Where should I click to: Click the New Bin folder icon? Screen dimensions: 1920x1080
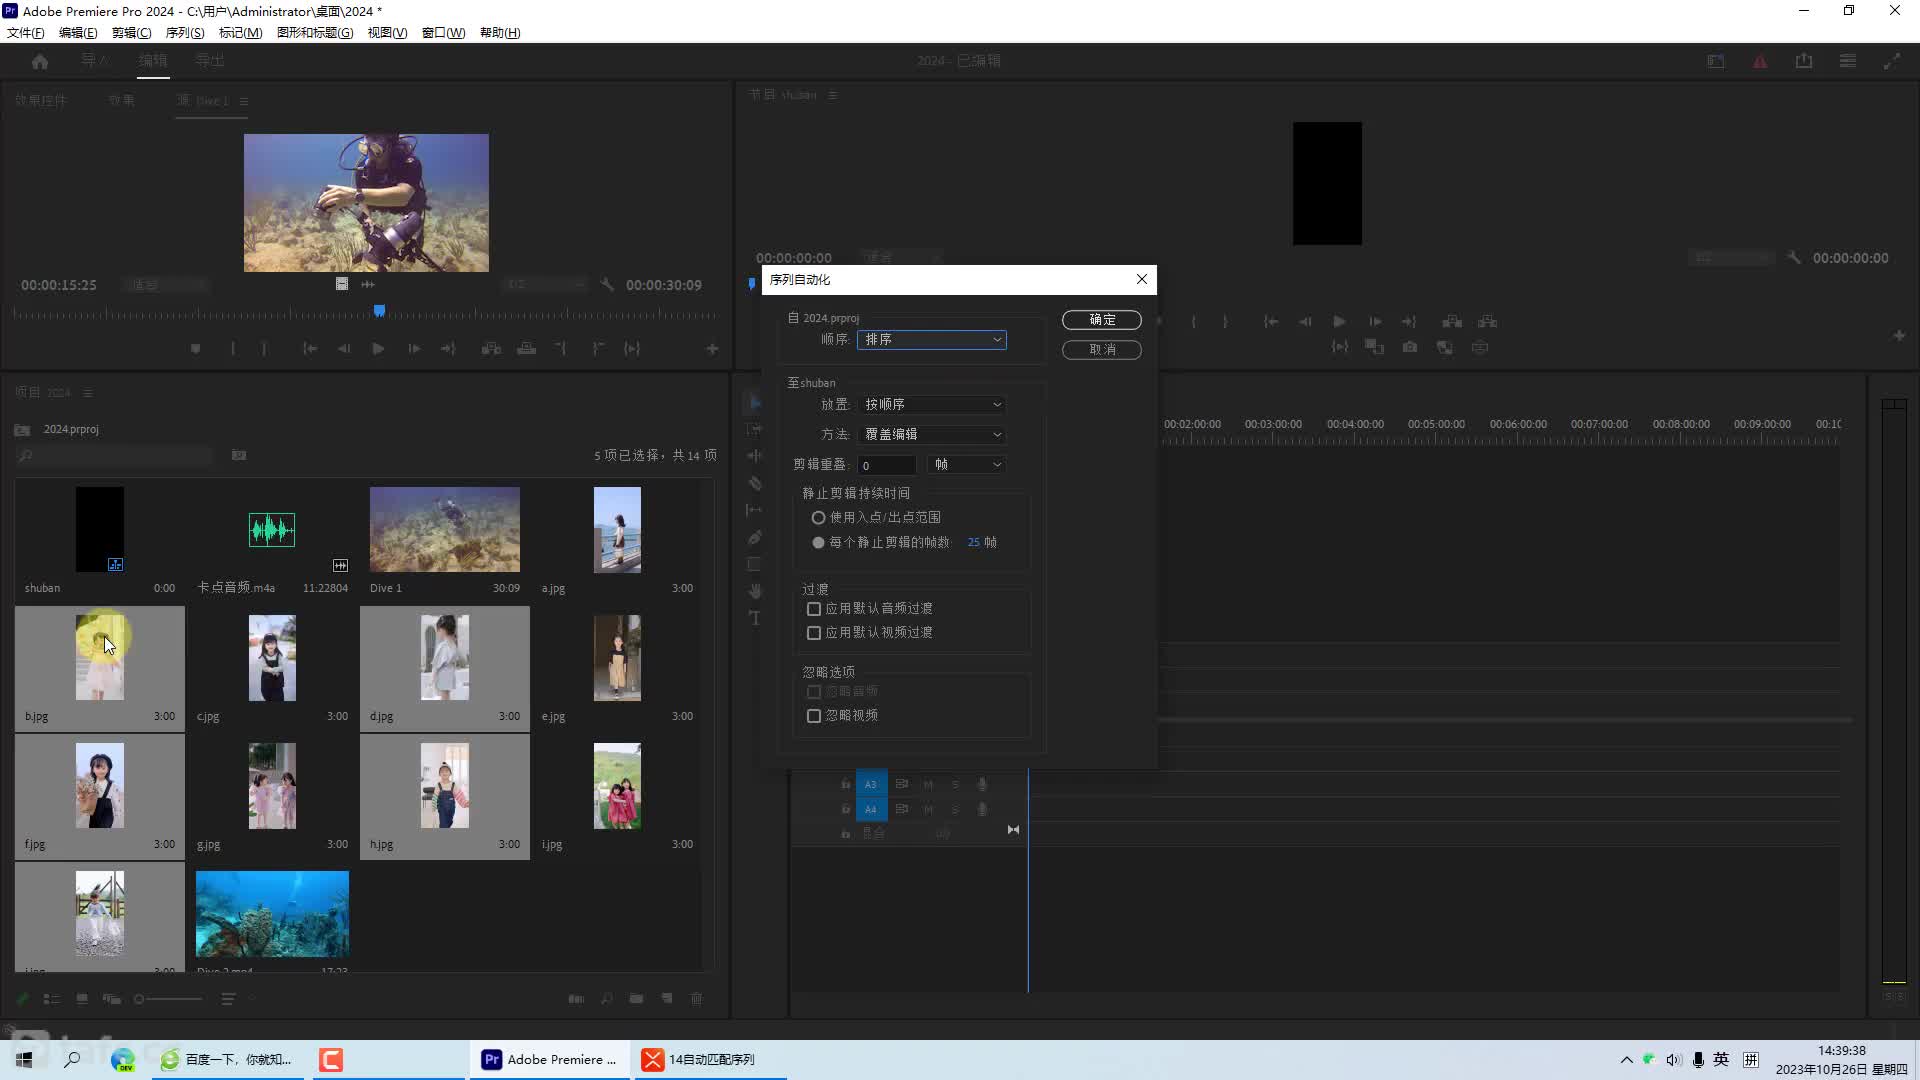(636, 999)
